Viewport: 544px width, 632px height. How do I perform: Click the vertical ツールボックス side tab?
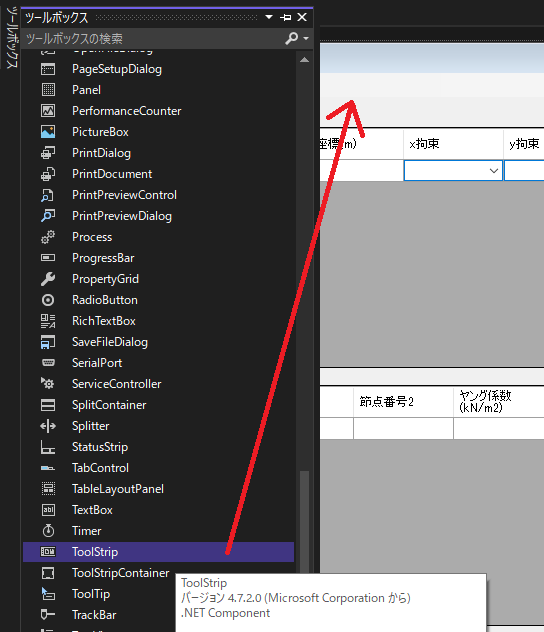12,37
